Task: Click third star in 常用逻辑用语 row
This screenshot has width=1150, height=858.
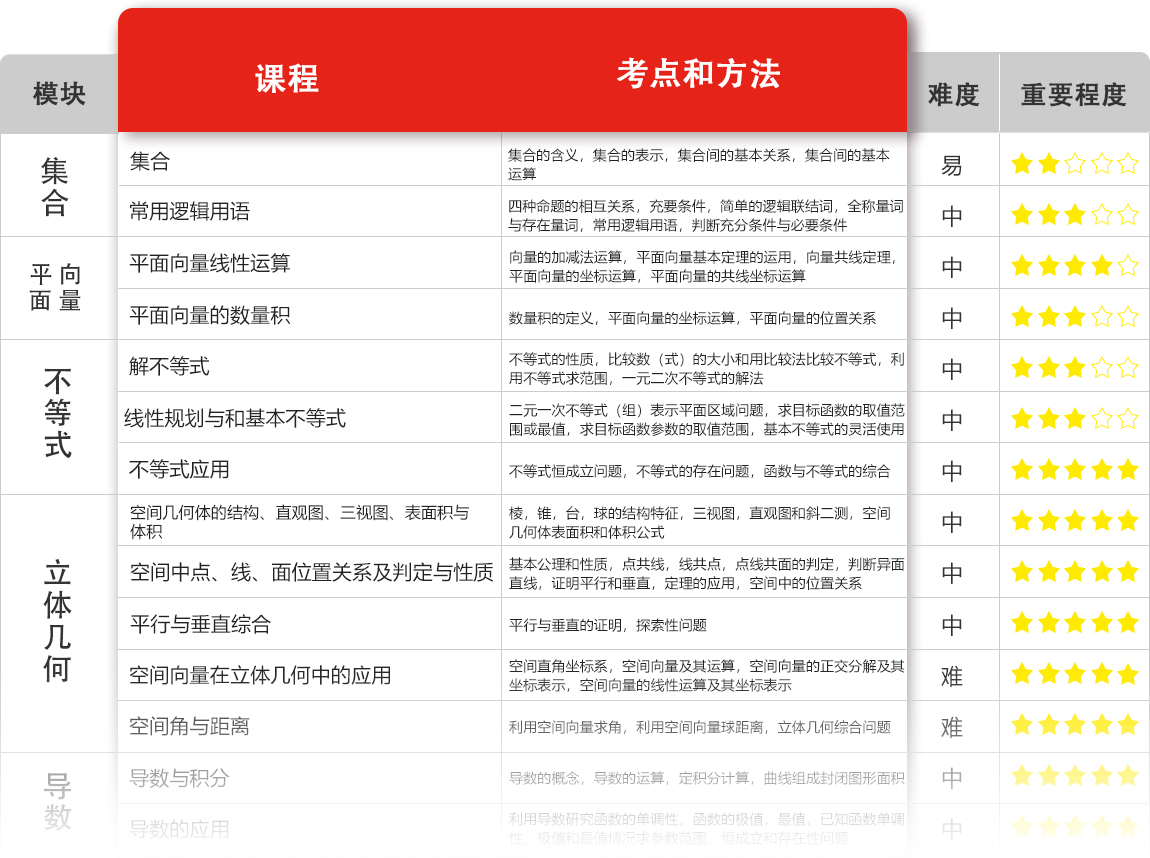Action: click(1075, 215)
